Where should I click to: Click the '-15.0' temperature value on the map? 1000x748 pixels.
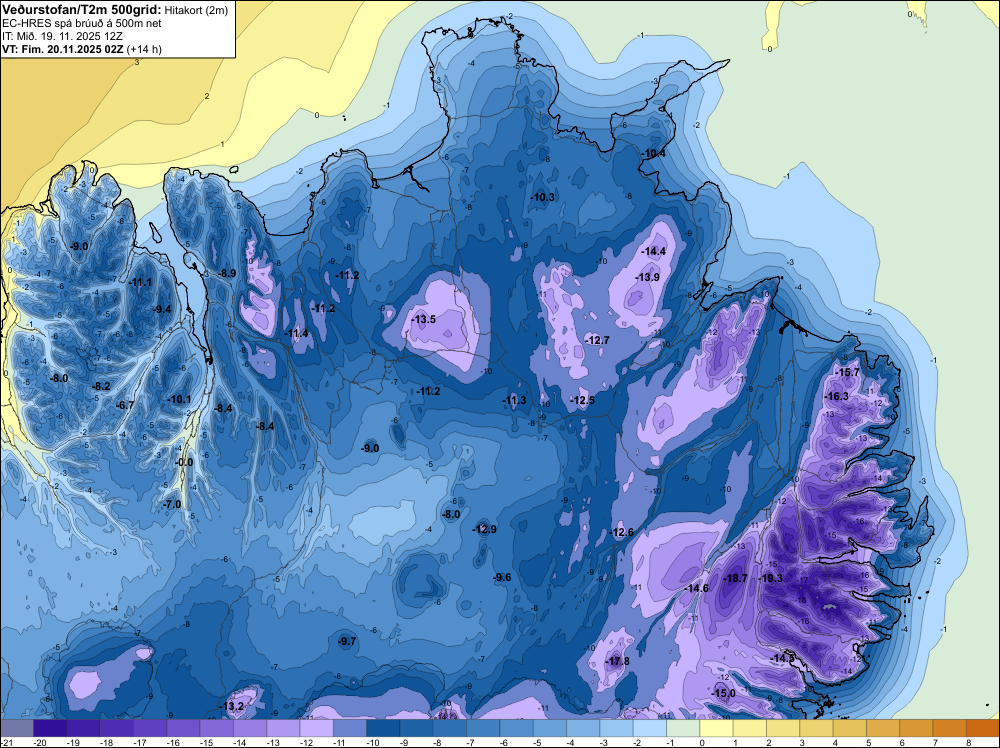[x=724, y=693]
